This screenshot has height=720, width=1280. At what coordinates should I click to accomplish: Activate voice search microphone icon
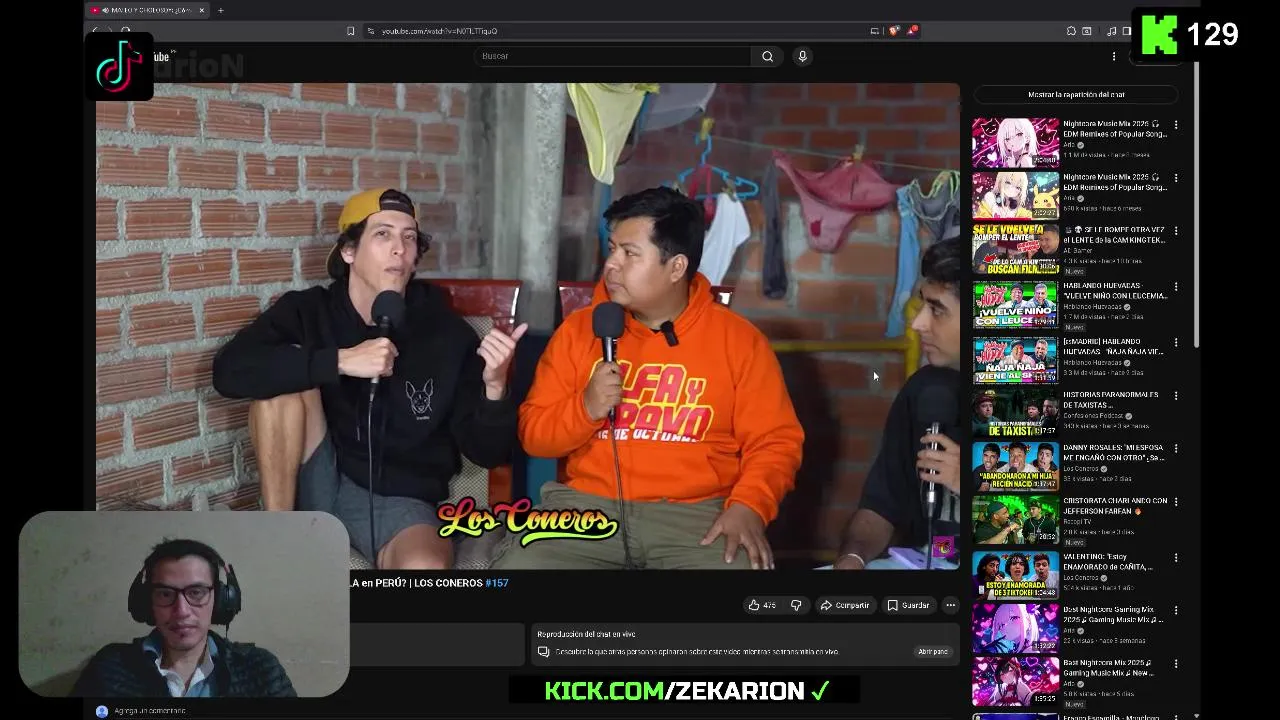pos(802,56)
